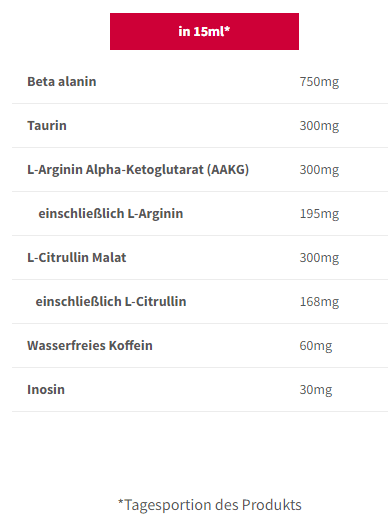Click the 750mg value for Beta alanin
Viewport: 388px width, 524px height.
[319, 82]
